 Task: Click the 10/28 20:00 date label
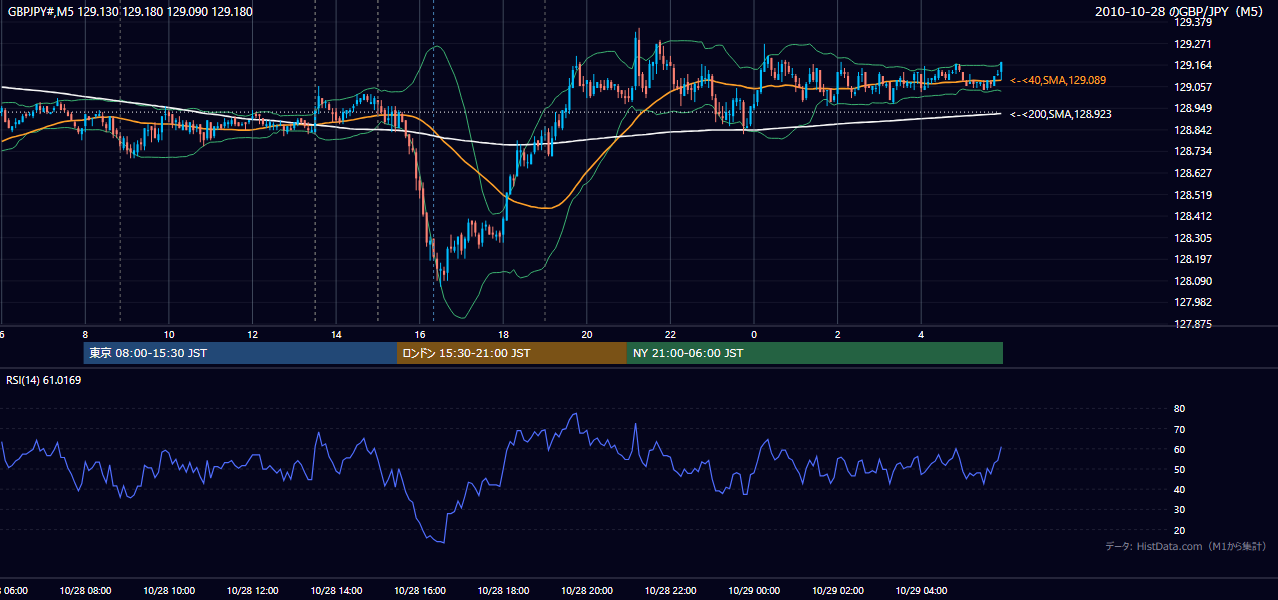tap(587, 590)
